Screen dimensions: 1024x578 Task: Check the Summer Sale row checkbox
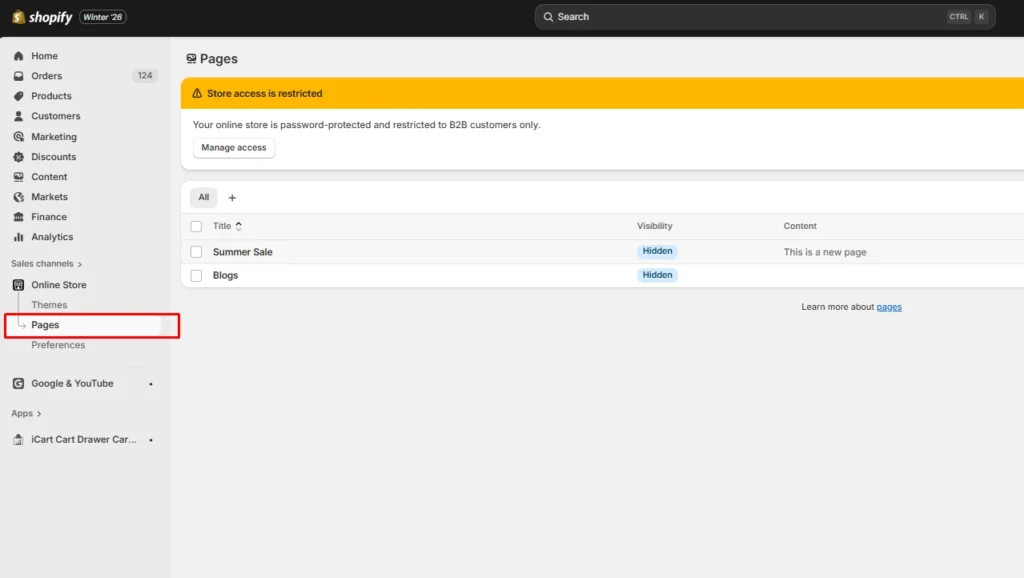[196, 252]
